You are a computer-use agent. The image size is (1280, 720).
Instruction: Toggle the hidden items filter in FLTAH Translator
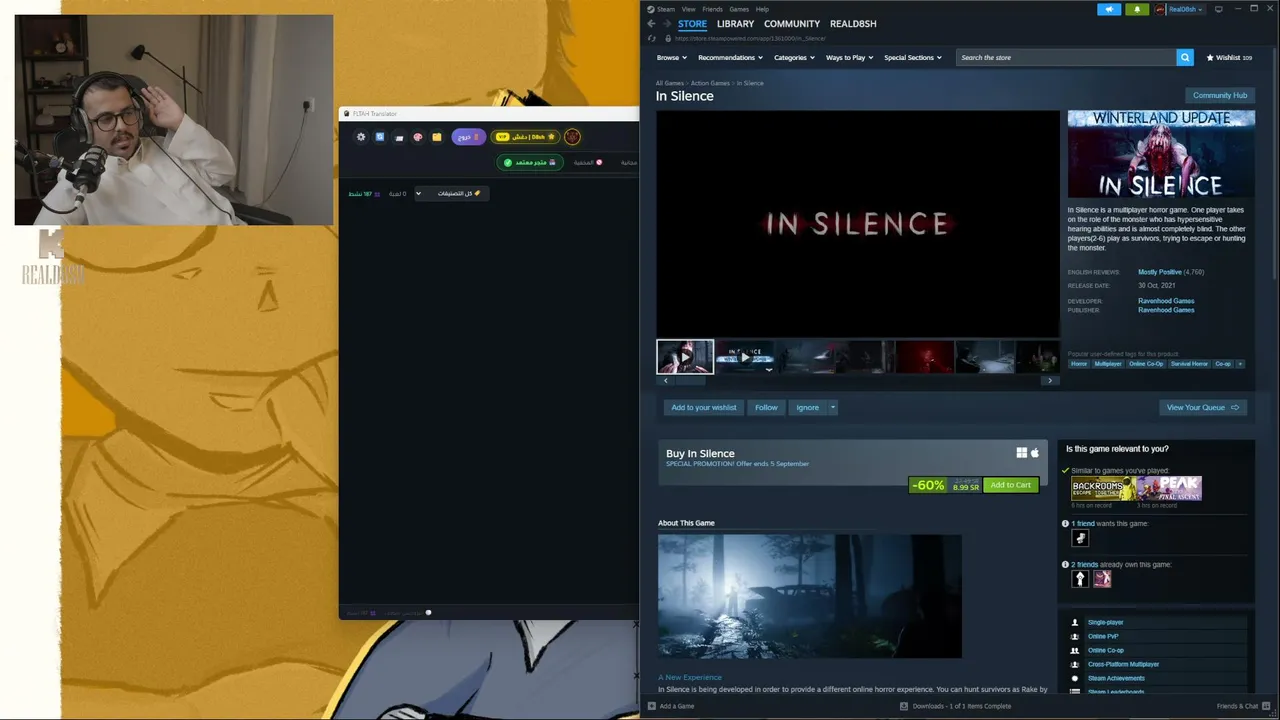tap(588, 162)
